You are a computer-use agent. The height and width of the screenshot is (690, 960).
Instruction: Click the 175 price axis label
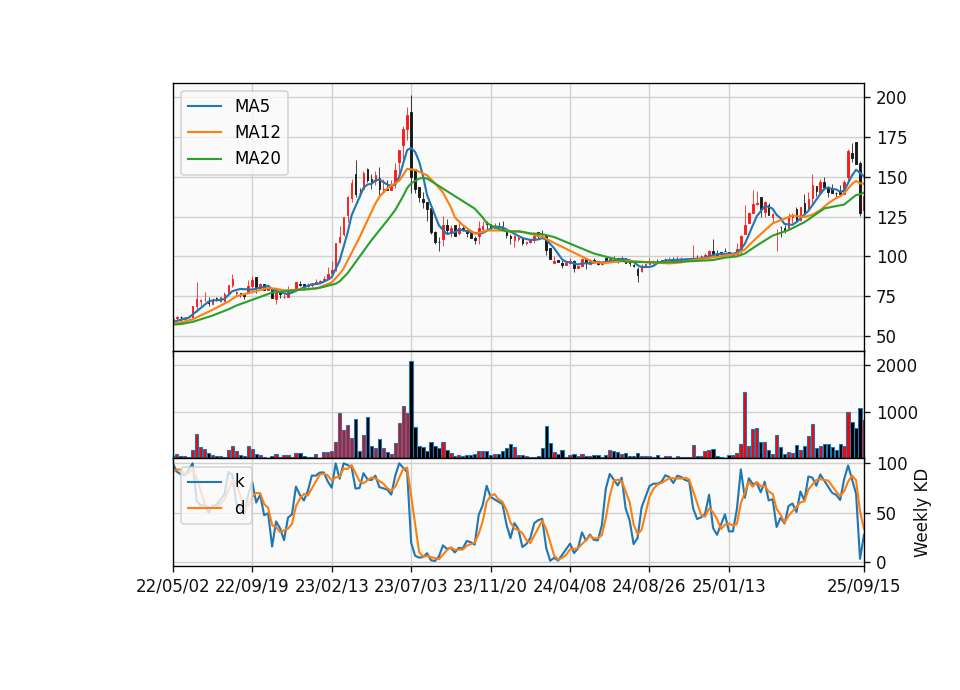pyautogui.click(x=891, y=138)
